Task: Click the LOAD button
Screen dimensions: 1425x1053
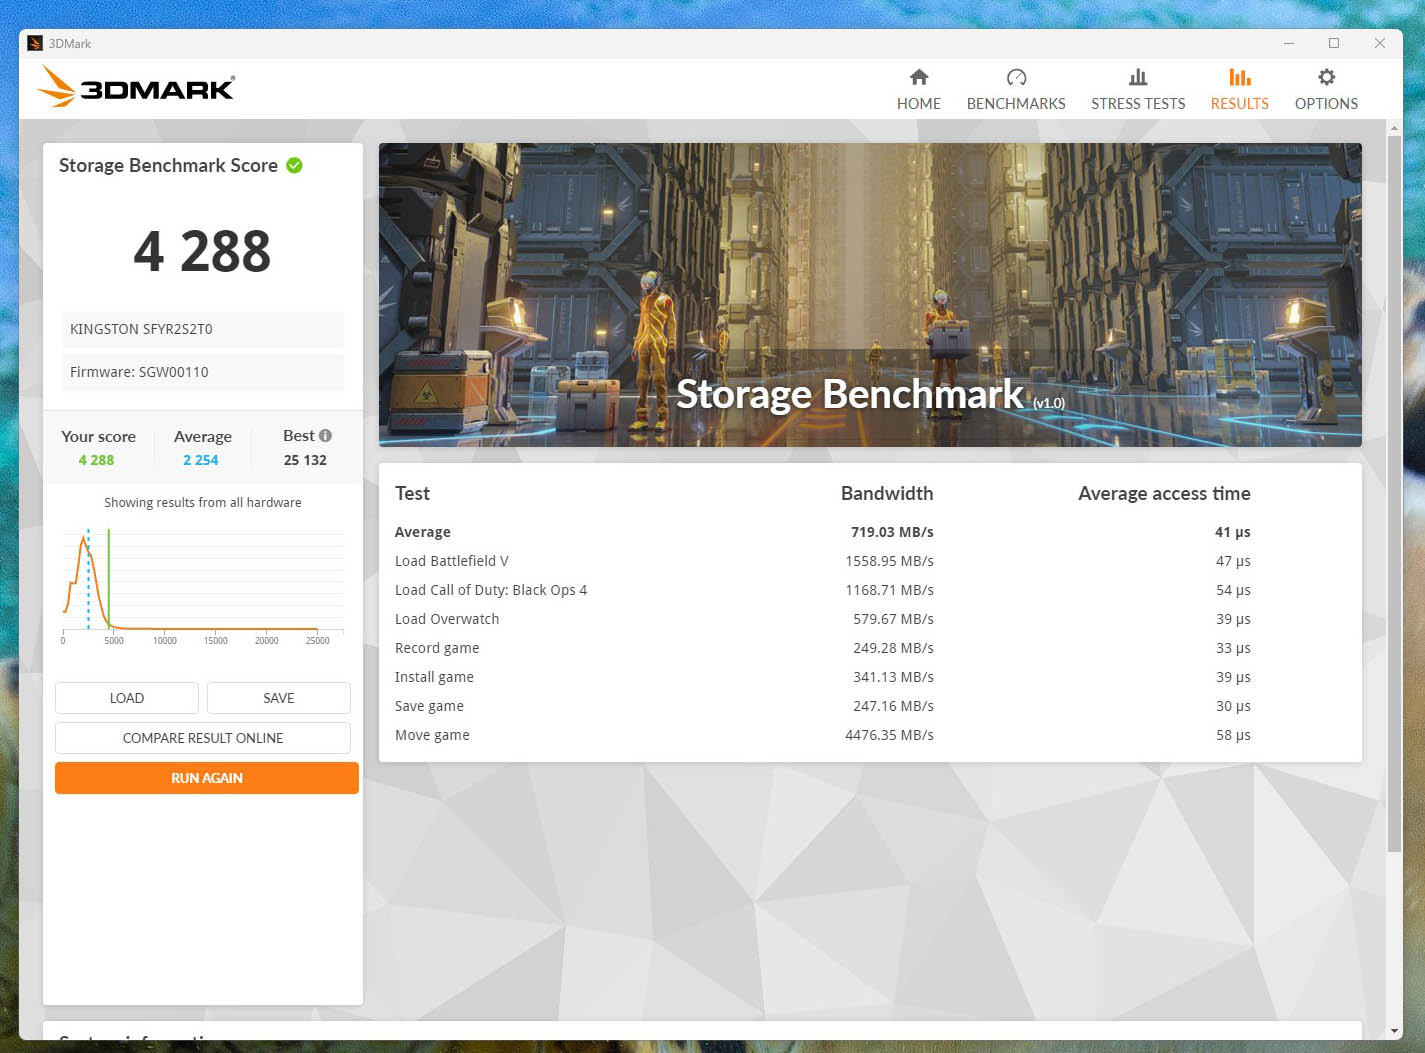Action: [127, 698]
